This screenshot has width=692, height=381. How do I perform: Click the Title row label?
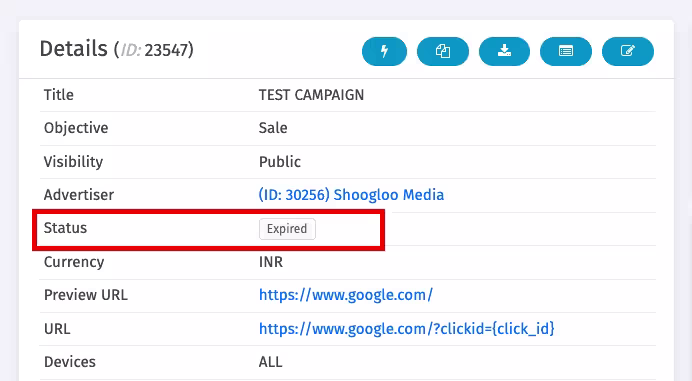[59, 95]
